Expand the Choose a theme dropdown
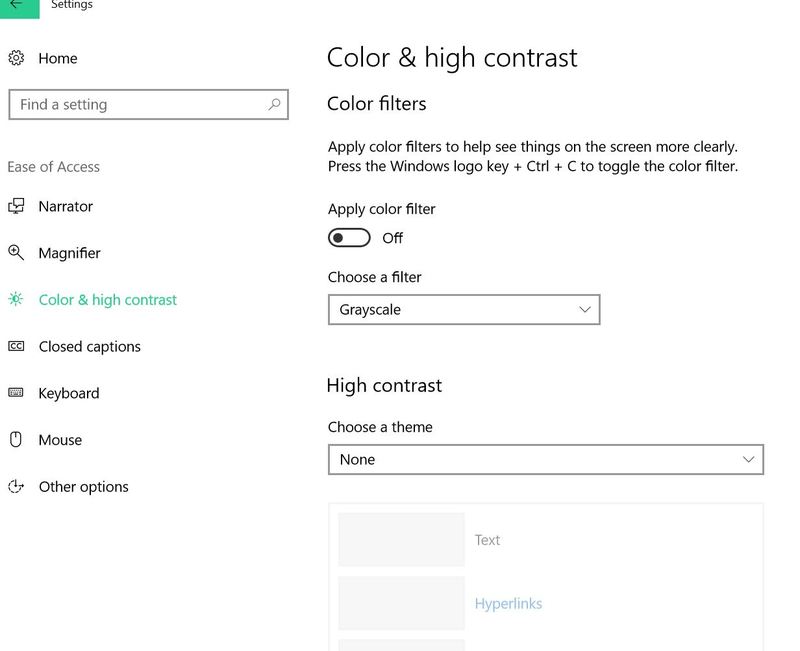The width and height of the screenshot is (800, 651). click(x=545, y=459)
